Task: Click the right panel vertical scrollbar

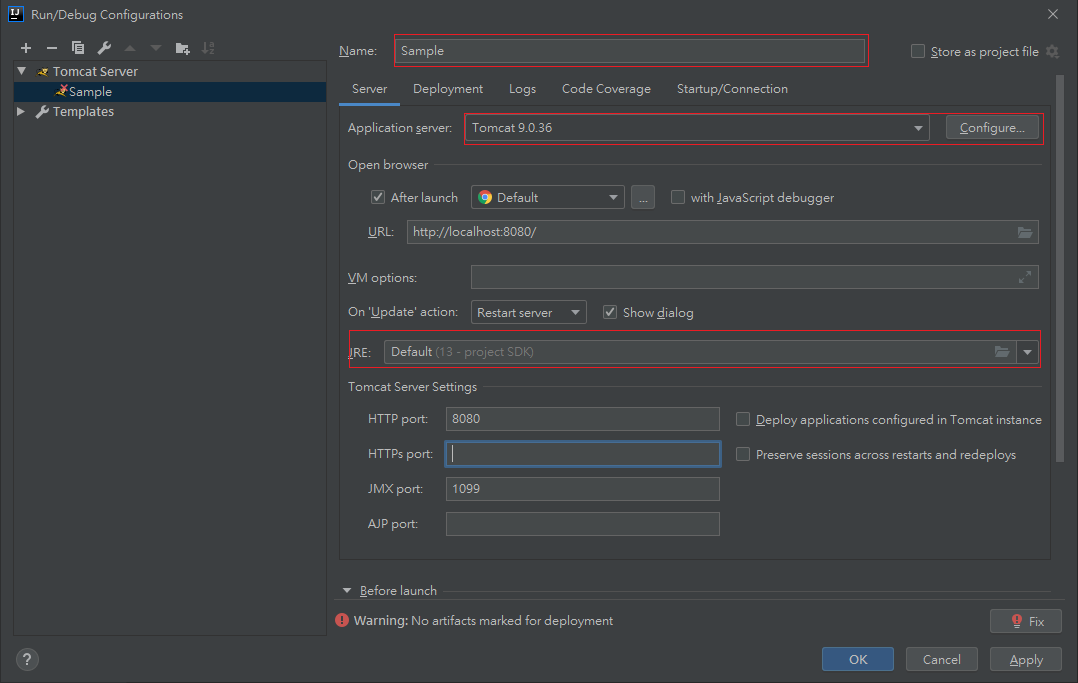Action: tap(1059, 268)
